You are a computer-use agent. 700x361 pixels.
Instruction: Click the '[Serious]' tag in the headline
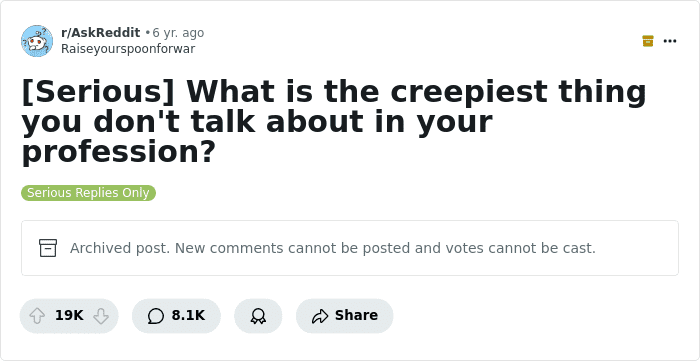98,91
